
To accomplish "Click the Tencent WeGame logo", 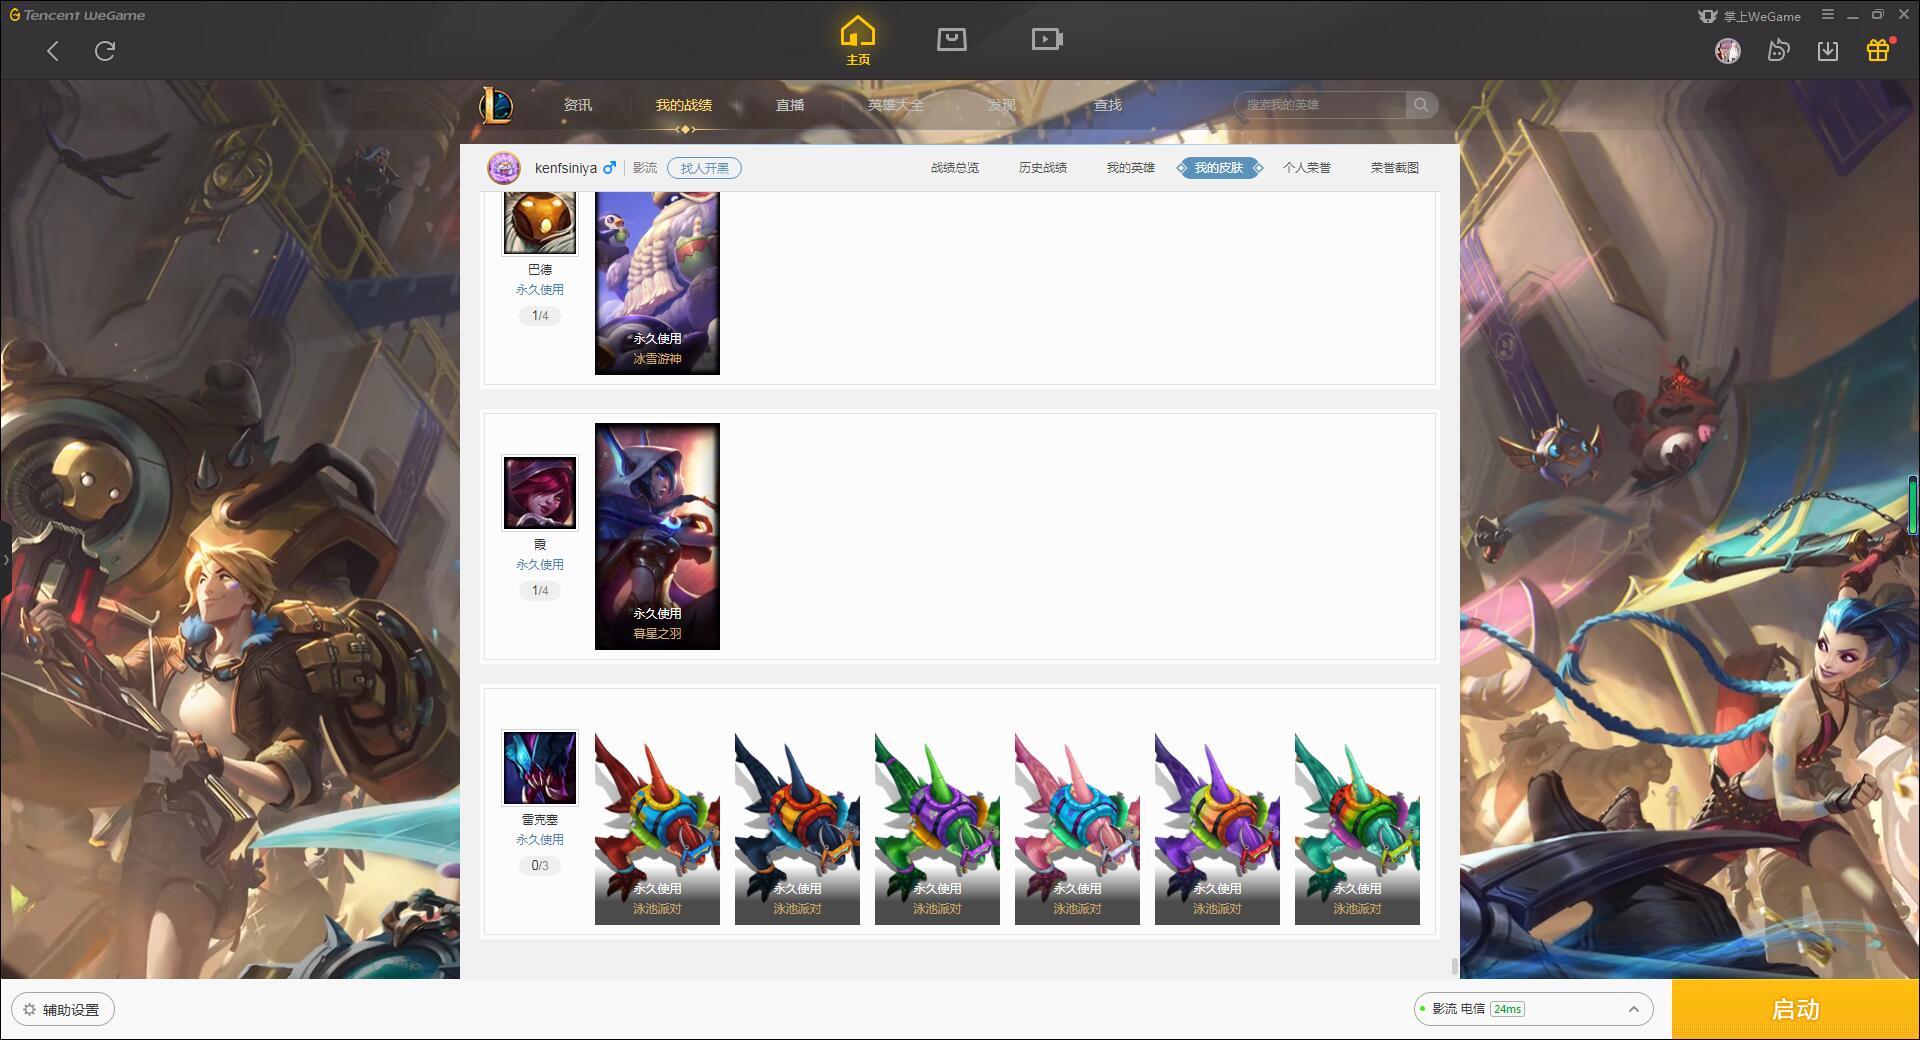I will click(x=78, y=15).
